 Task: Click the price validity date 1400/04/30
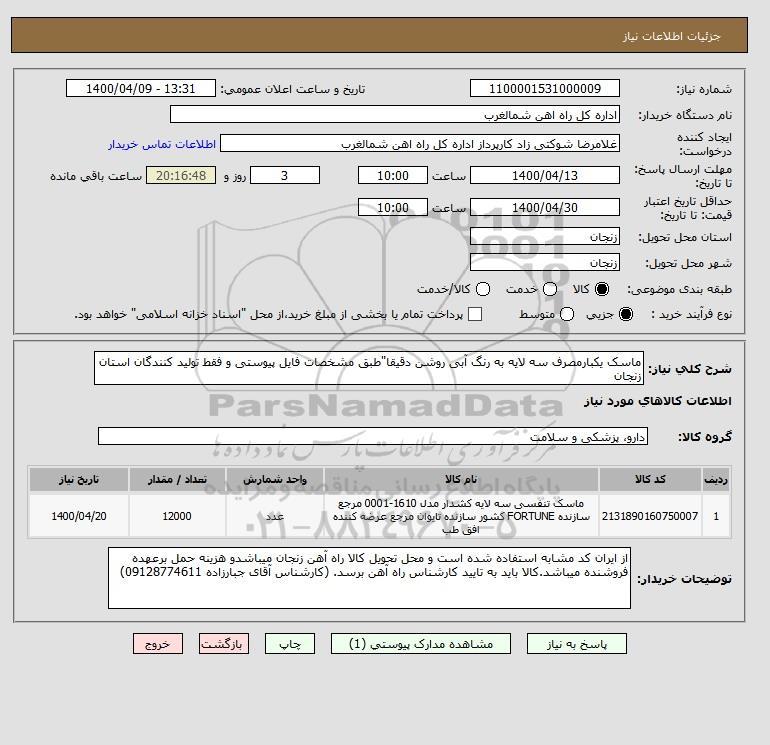[545, 207]
